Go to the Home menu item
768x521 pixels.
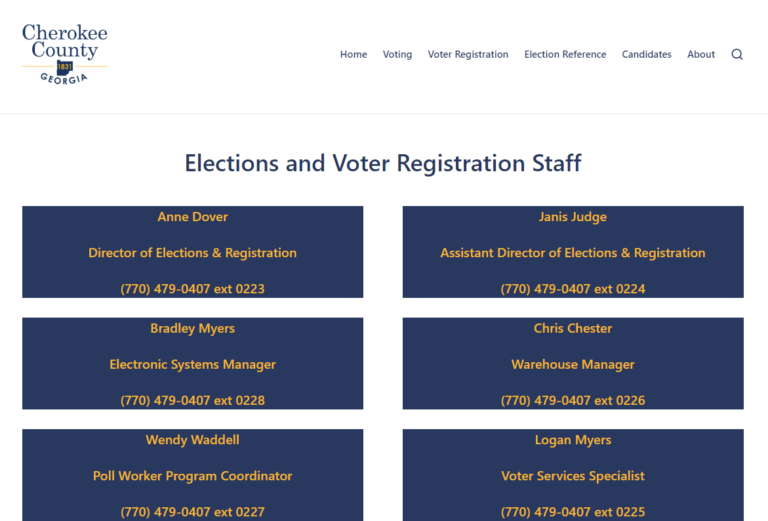(354, 54)
